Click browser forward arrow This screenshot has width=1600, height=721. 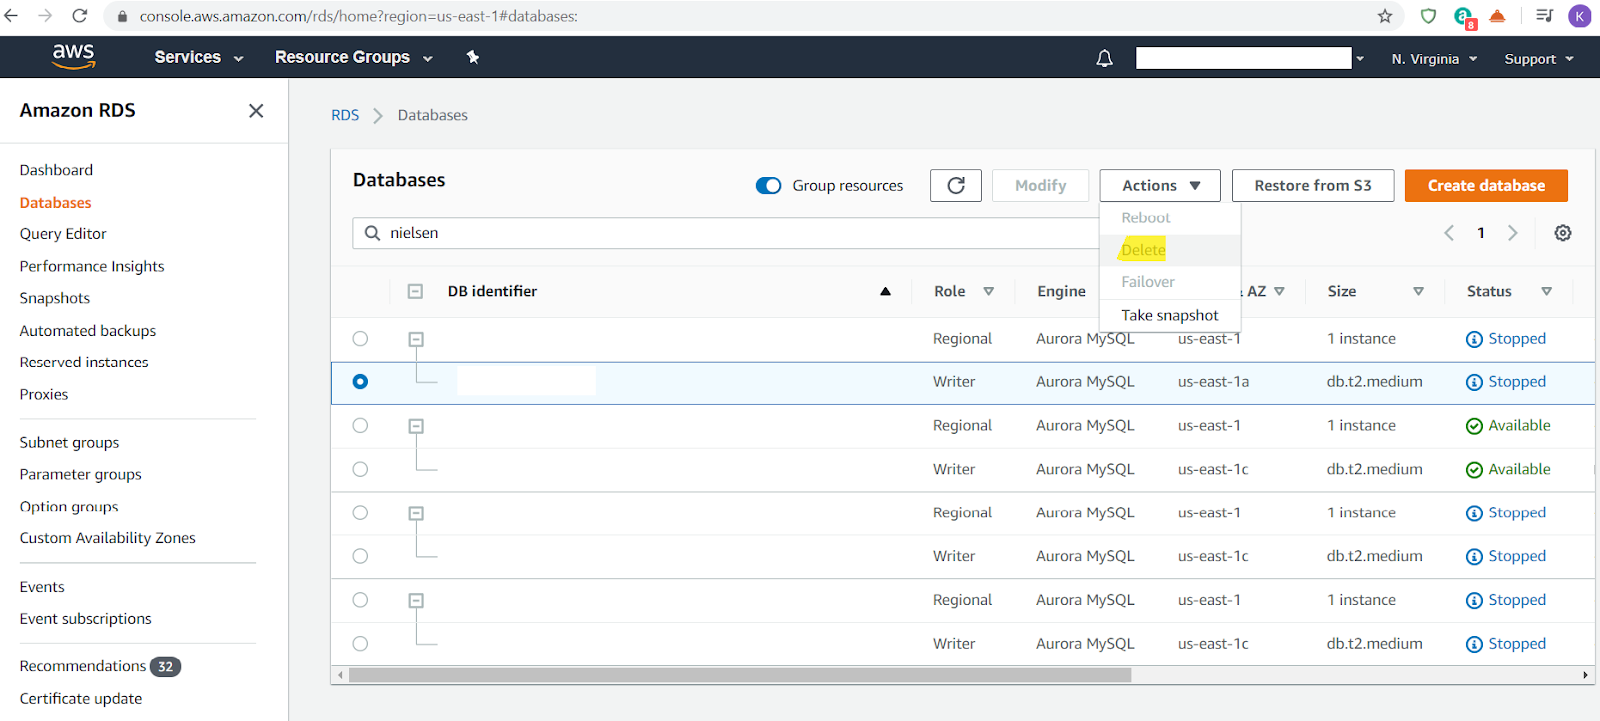[45, 16]
